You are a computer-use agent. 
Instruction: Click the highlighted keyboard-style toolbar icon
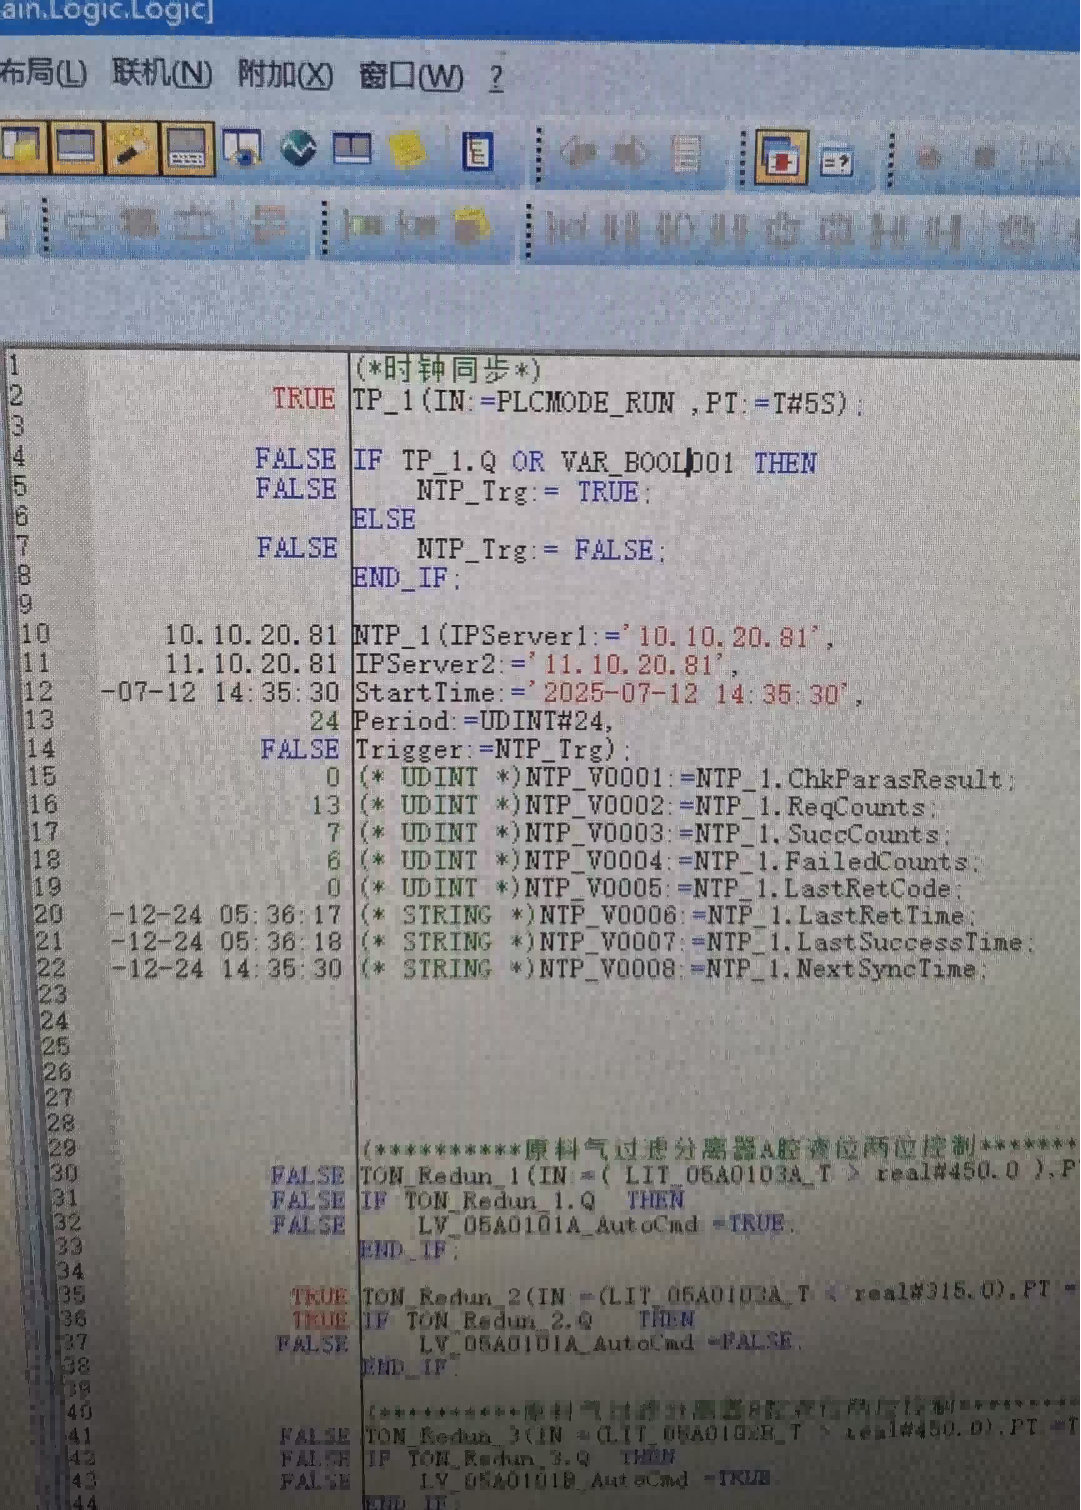tap(187, 149)
